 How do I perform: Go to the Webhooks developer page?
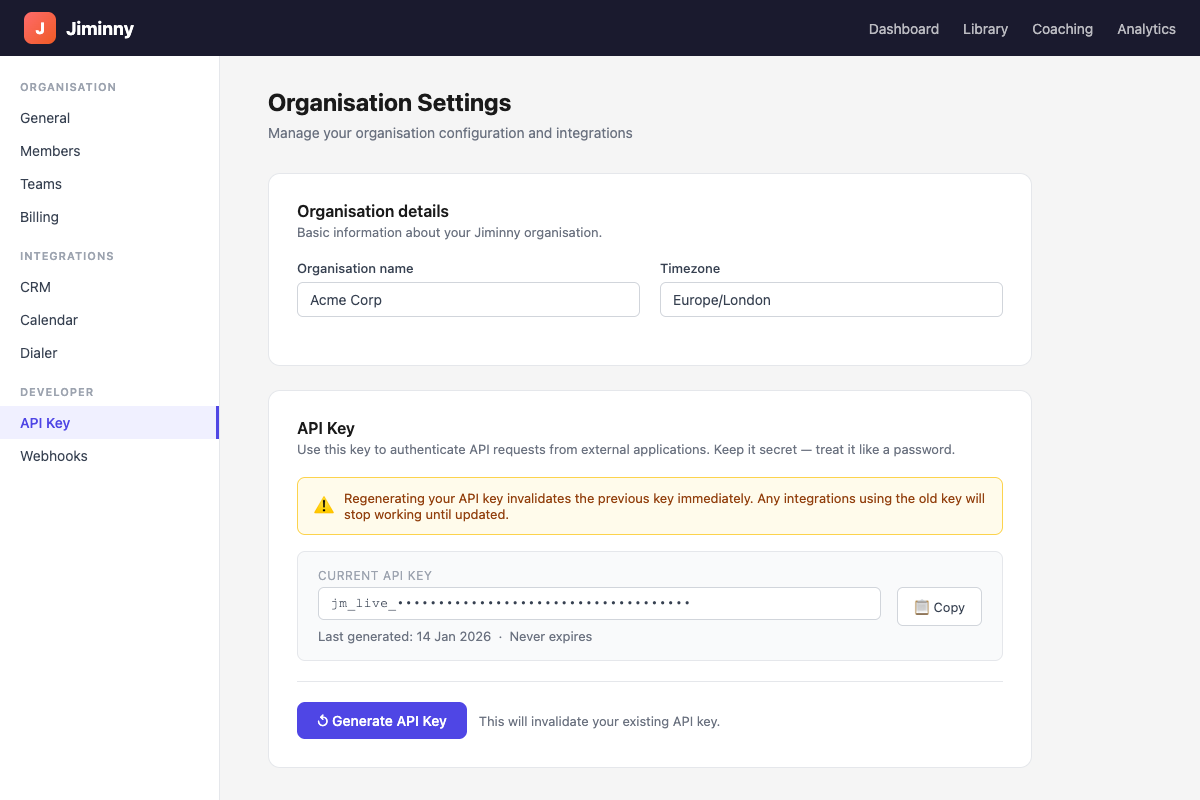pos(53,456)
